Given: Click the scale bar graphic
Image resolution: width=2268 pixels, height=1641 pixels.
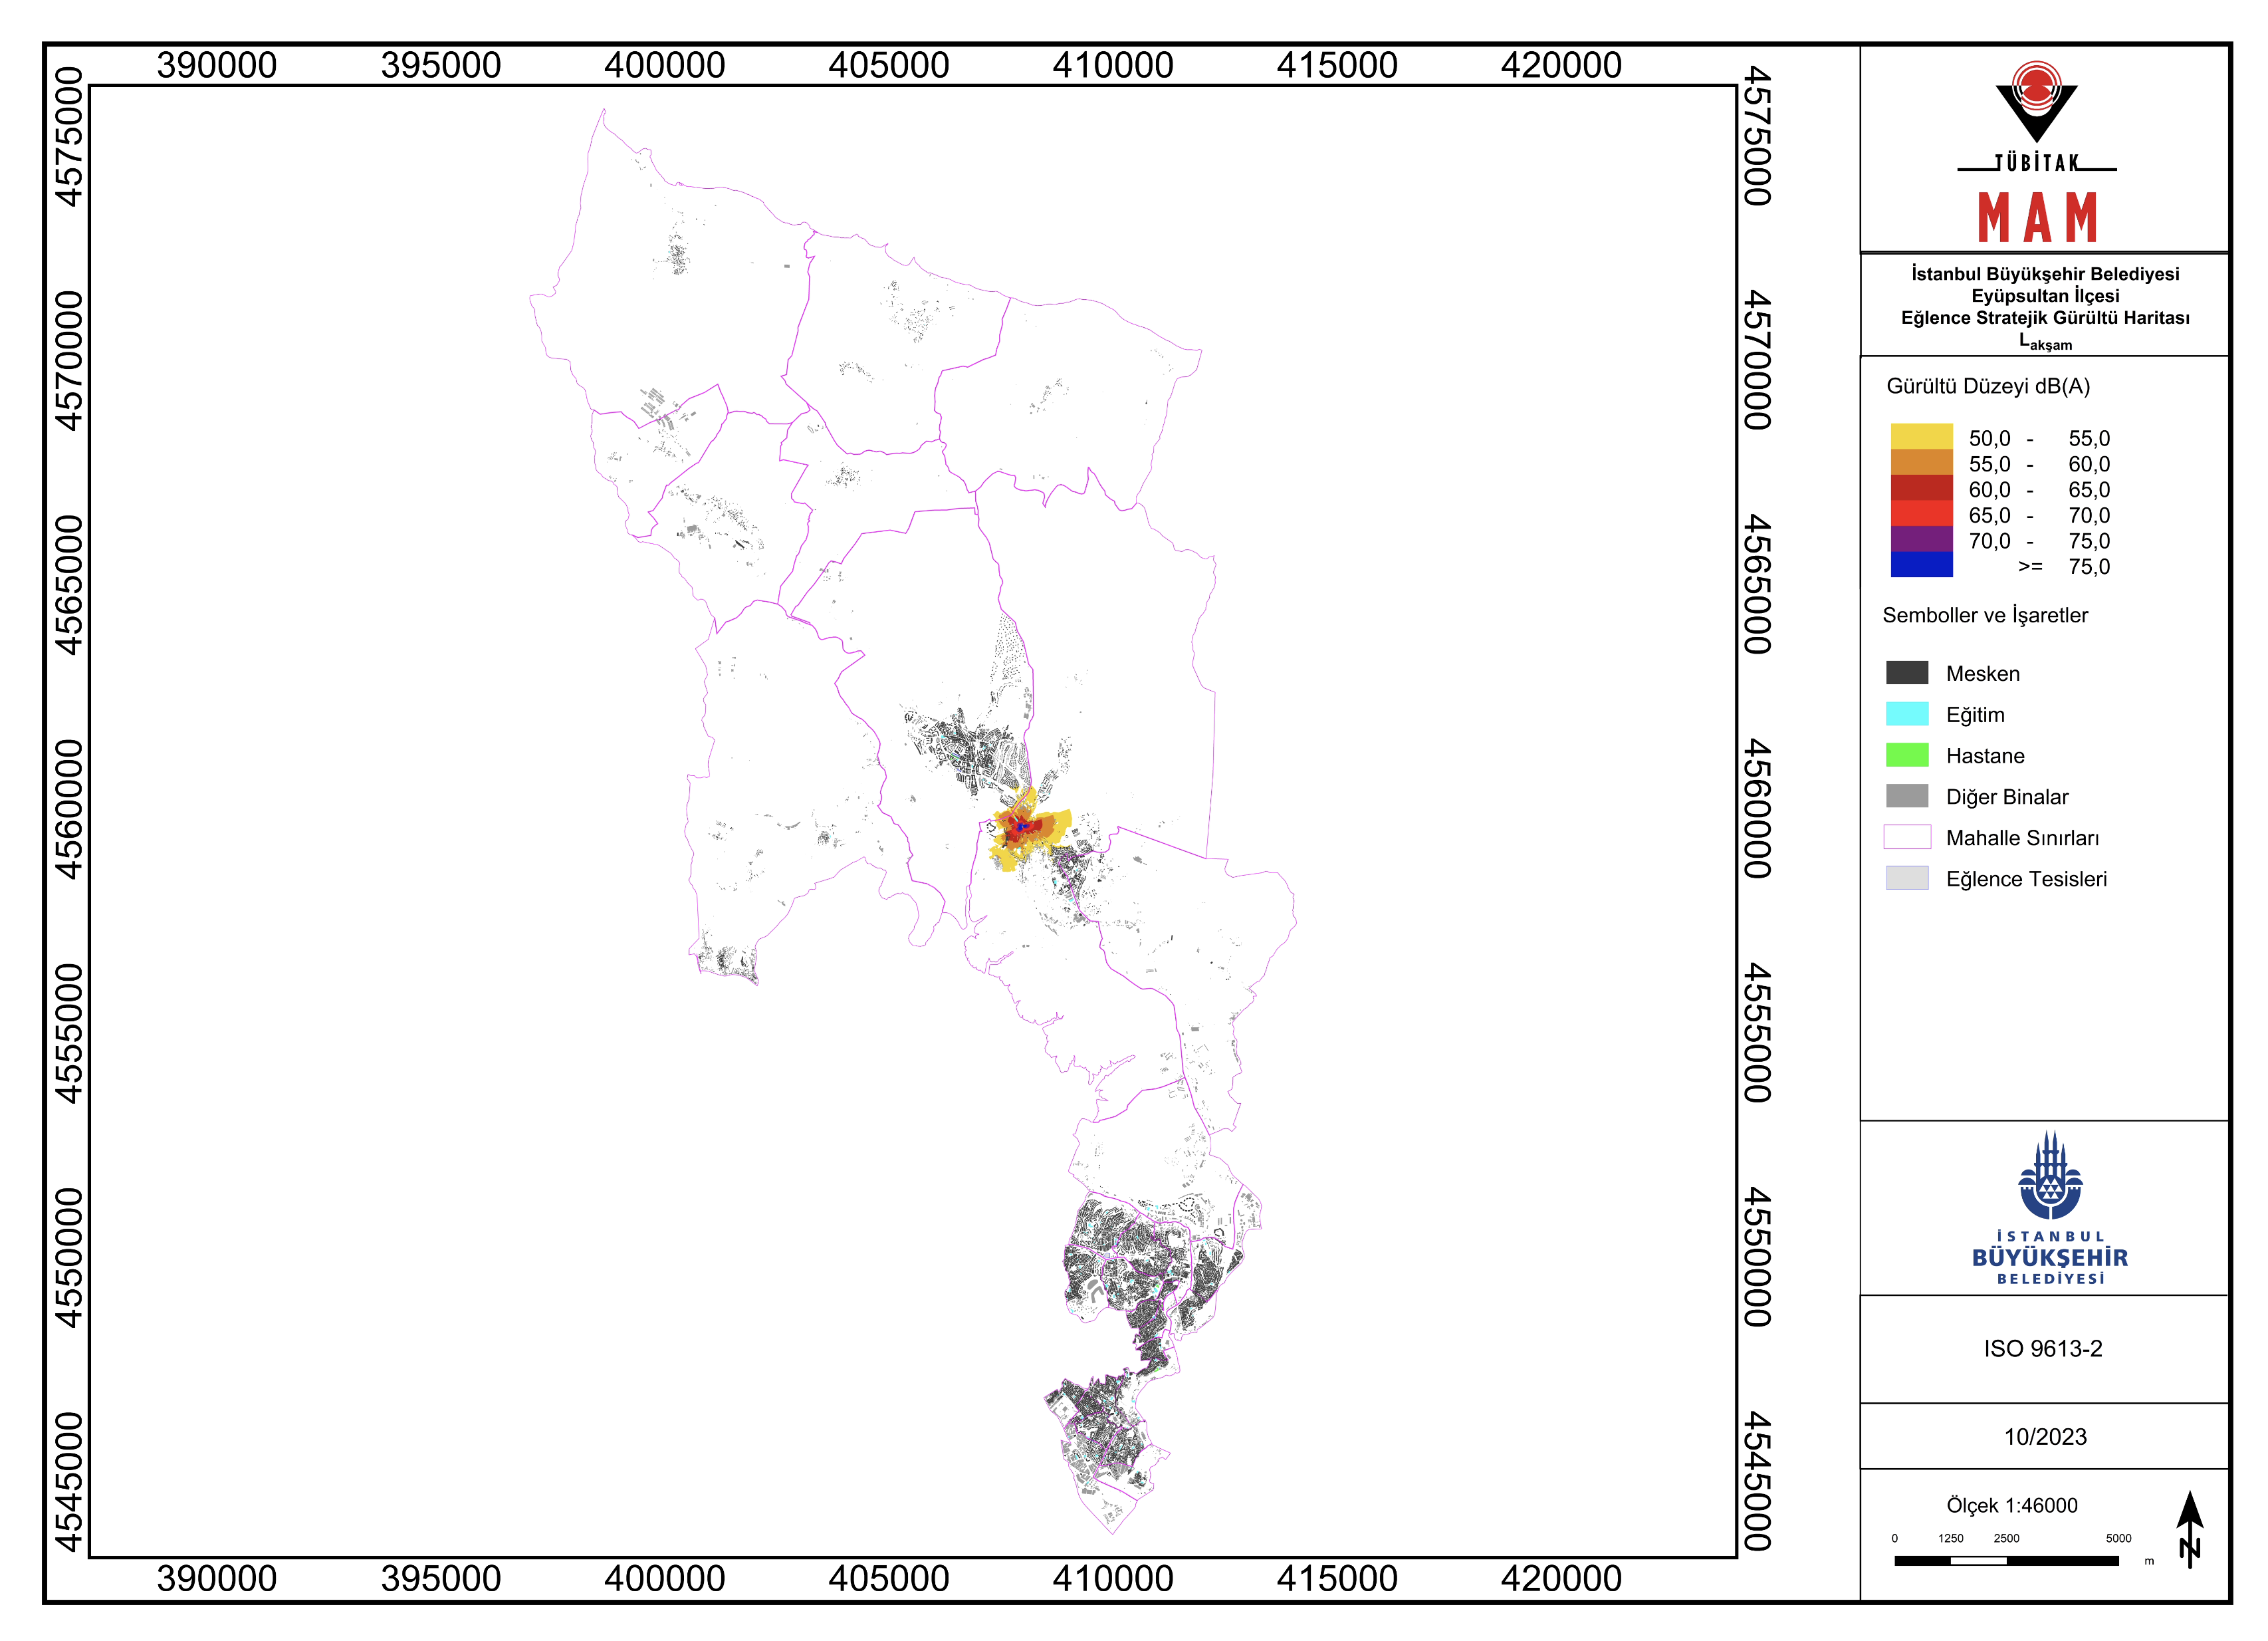Looking at the screenshot, I should 2006,1560.
